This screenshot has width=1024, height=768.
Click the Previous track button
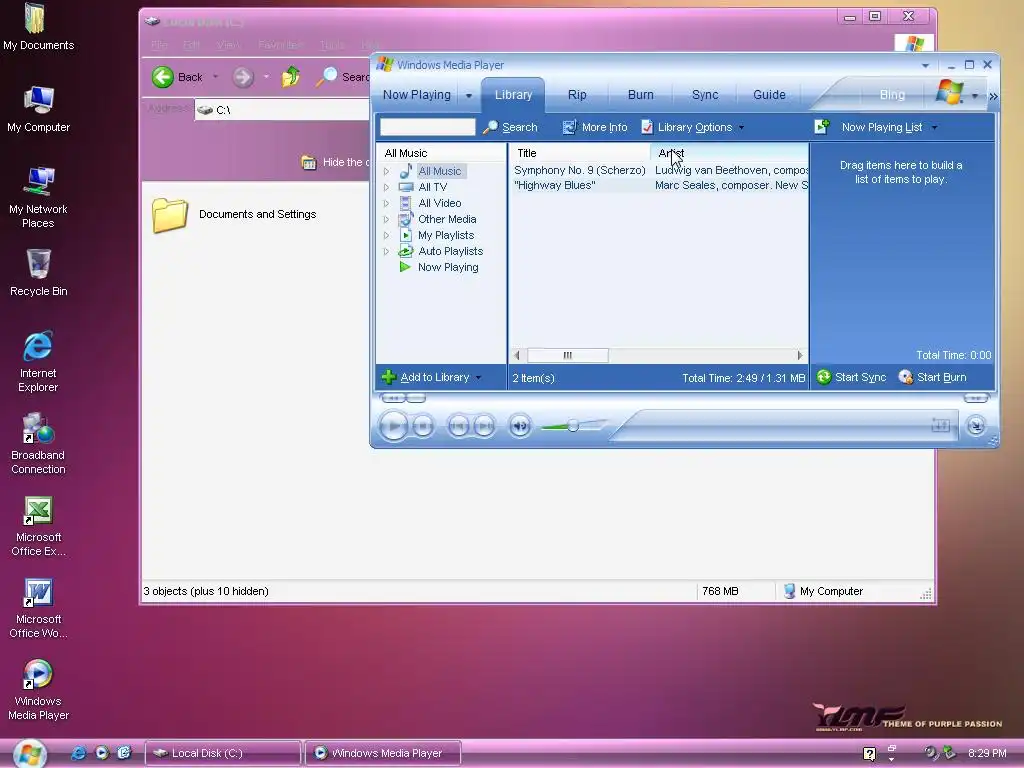[x=458, y=426]
